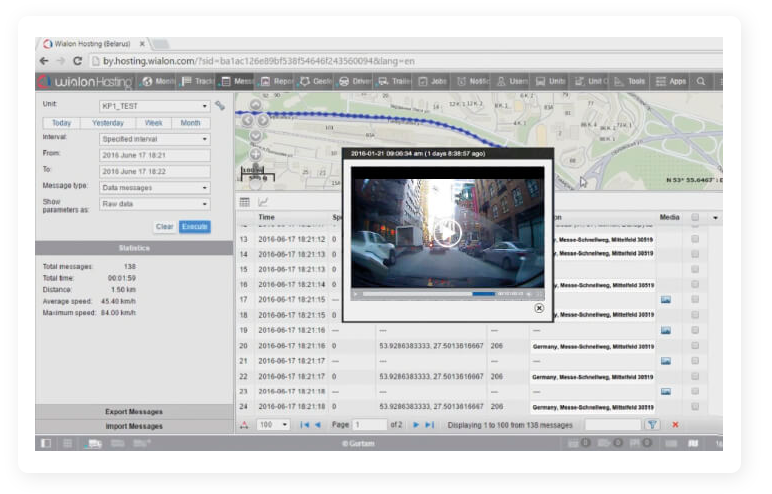Check the checkbox for row 15
The image size is (772, 494).
point(695,269)
